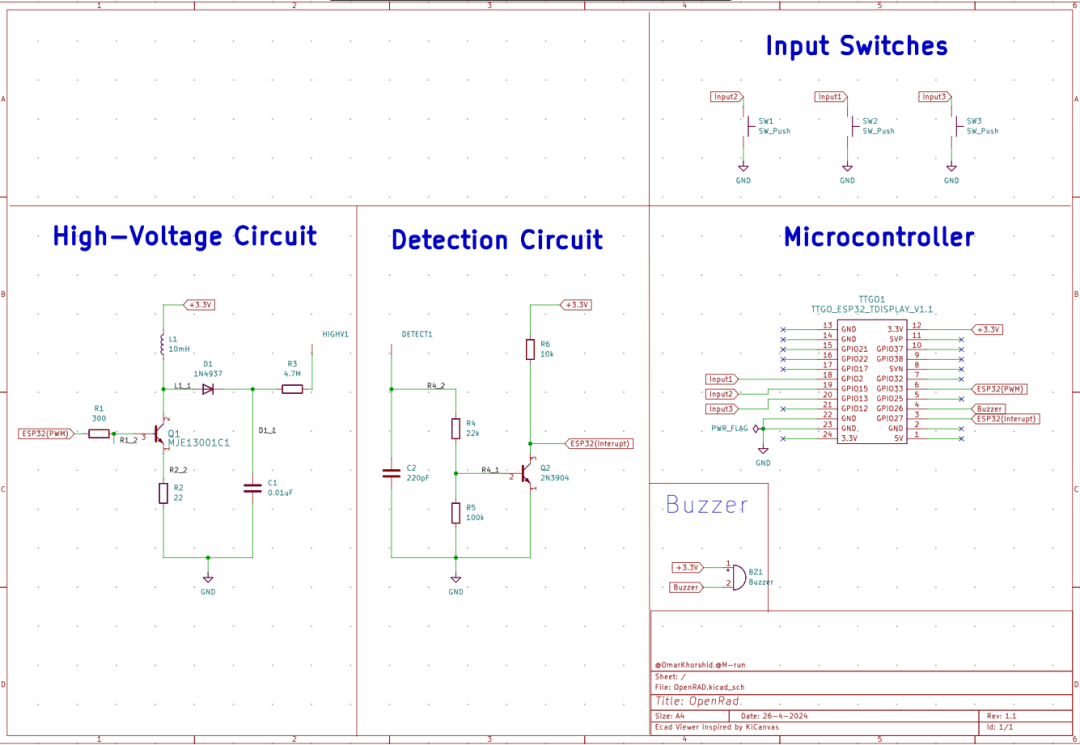Viewport: 1080px width, 745px height.
Task: Select the PWR_FLAG diamond symbol
Action: pyautogui.click(x=756, y=428)
